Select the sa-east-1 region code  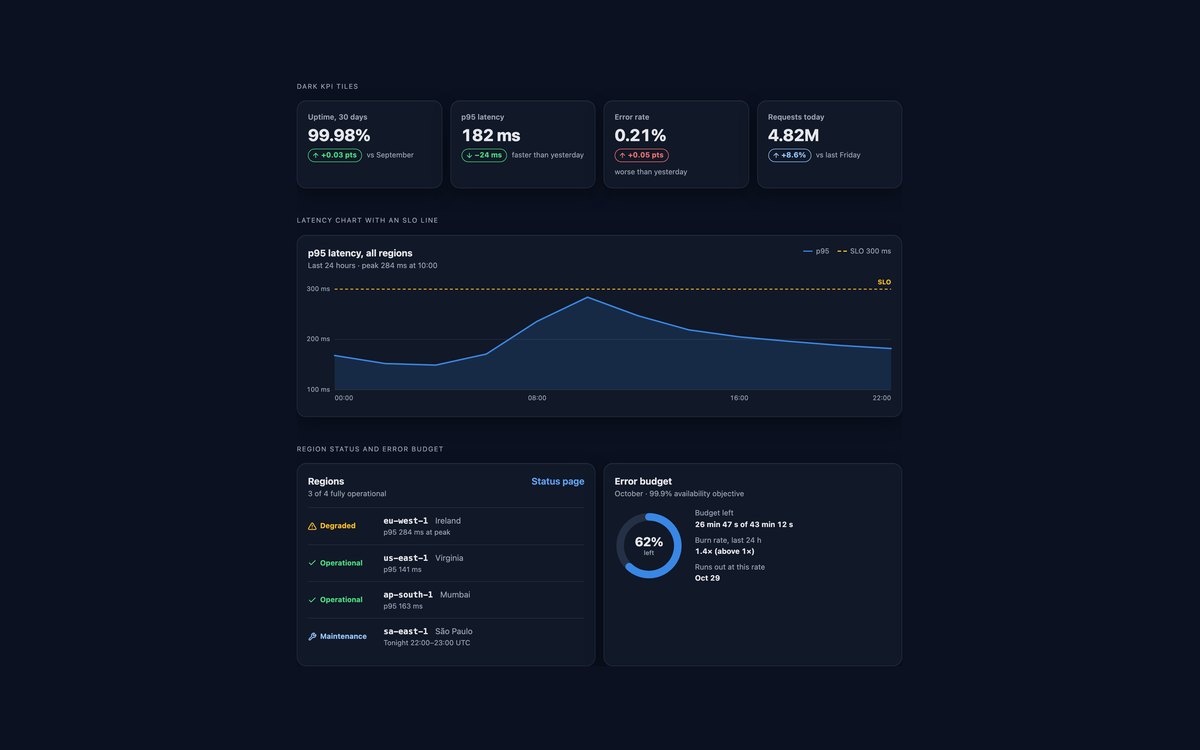tap(406, 631)
